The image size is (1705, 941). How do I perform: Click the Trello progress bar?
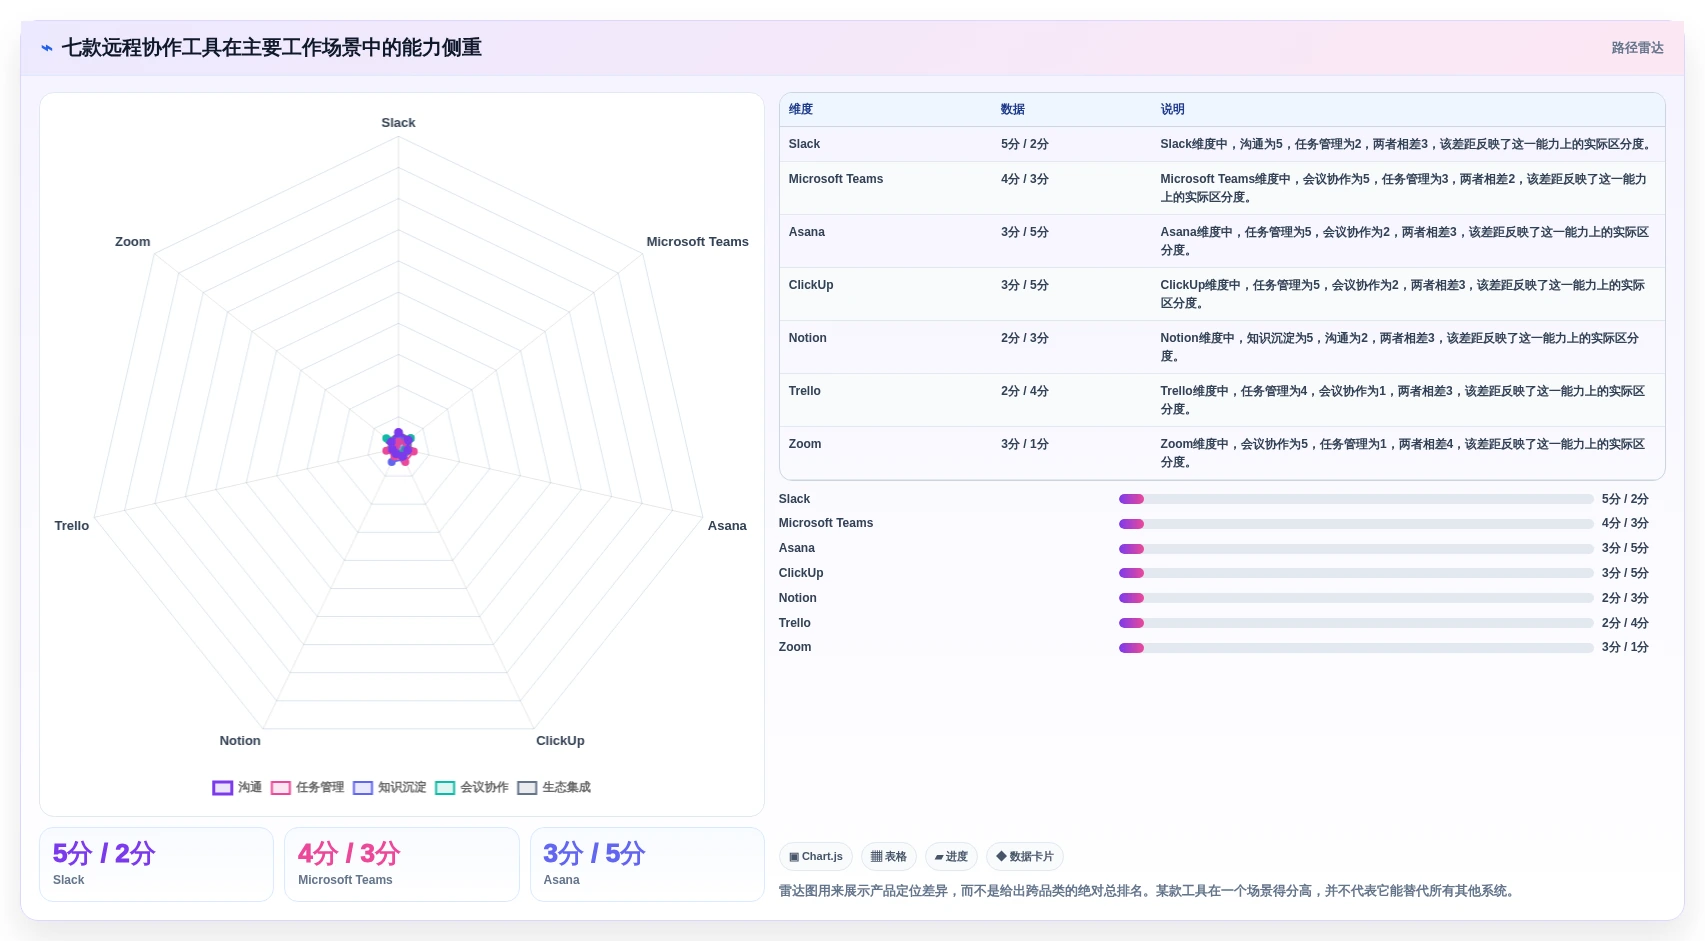coord(1356,623)
